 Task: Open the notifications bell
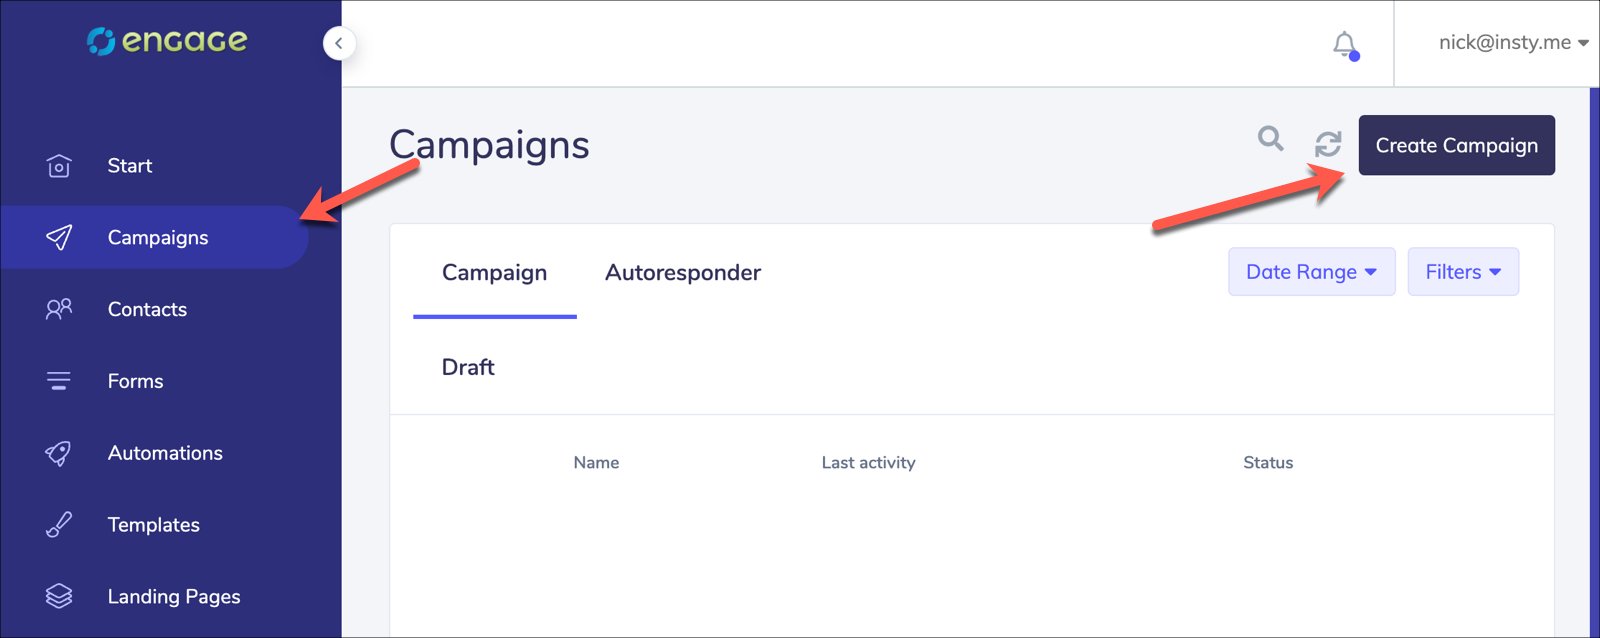coord(1345,45)
